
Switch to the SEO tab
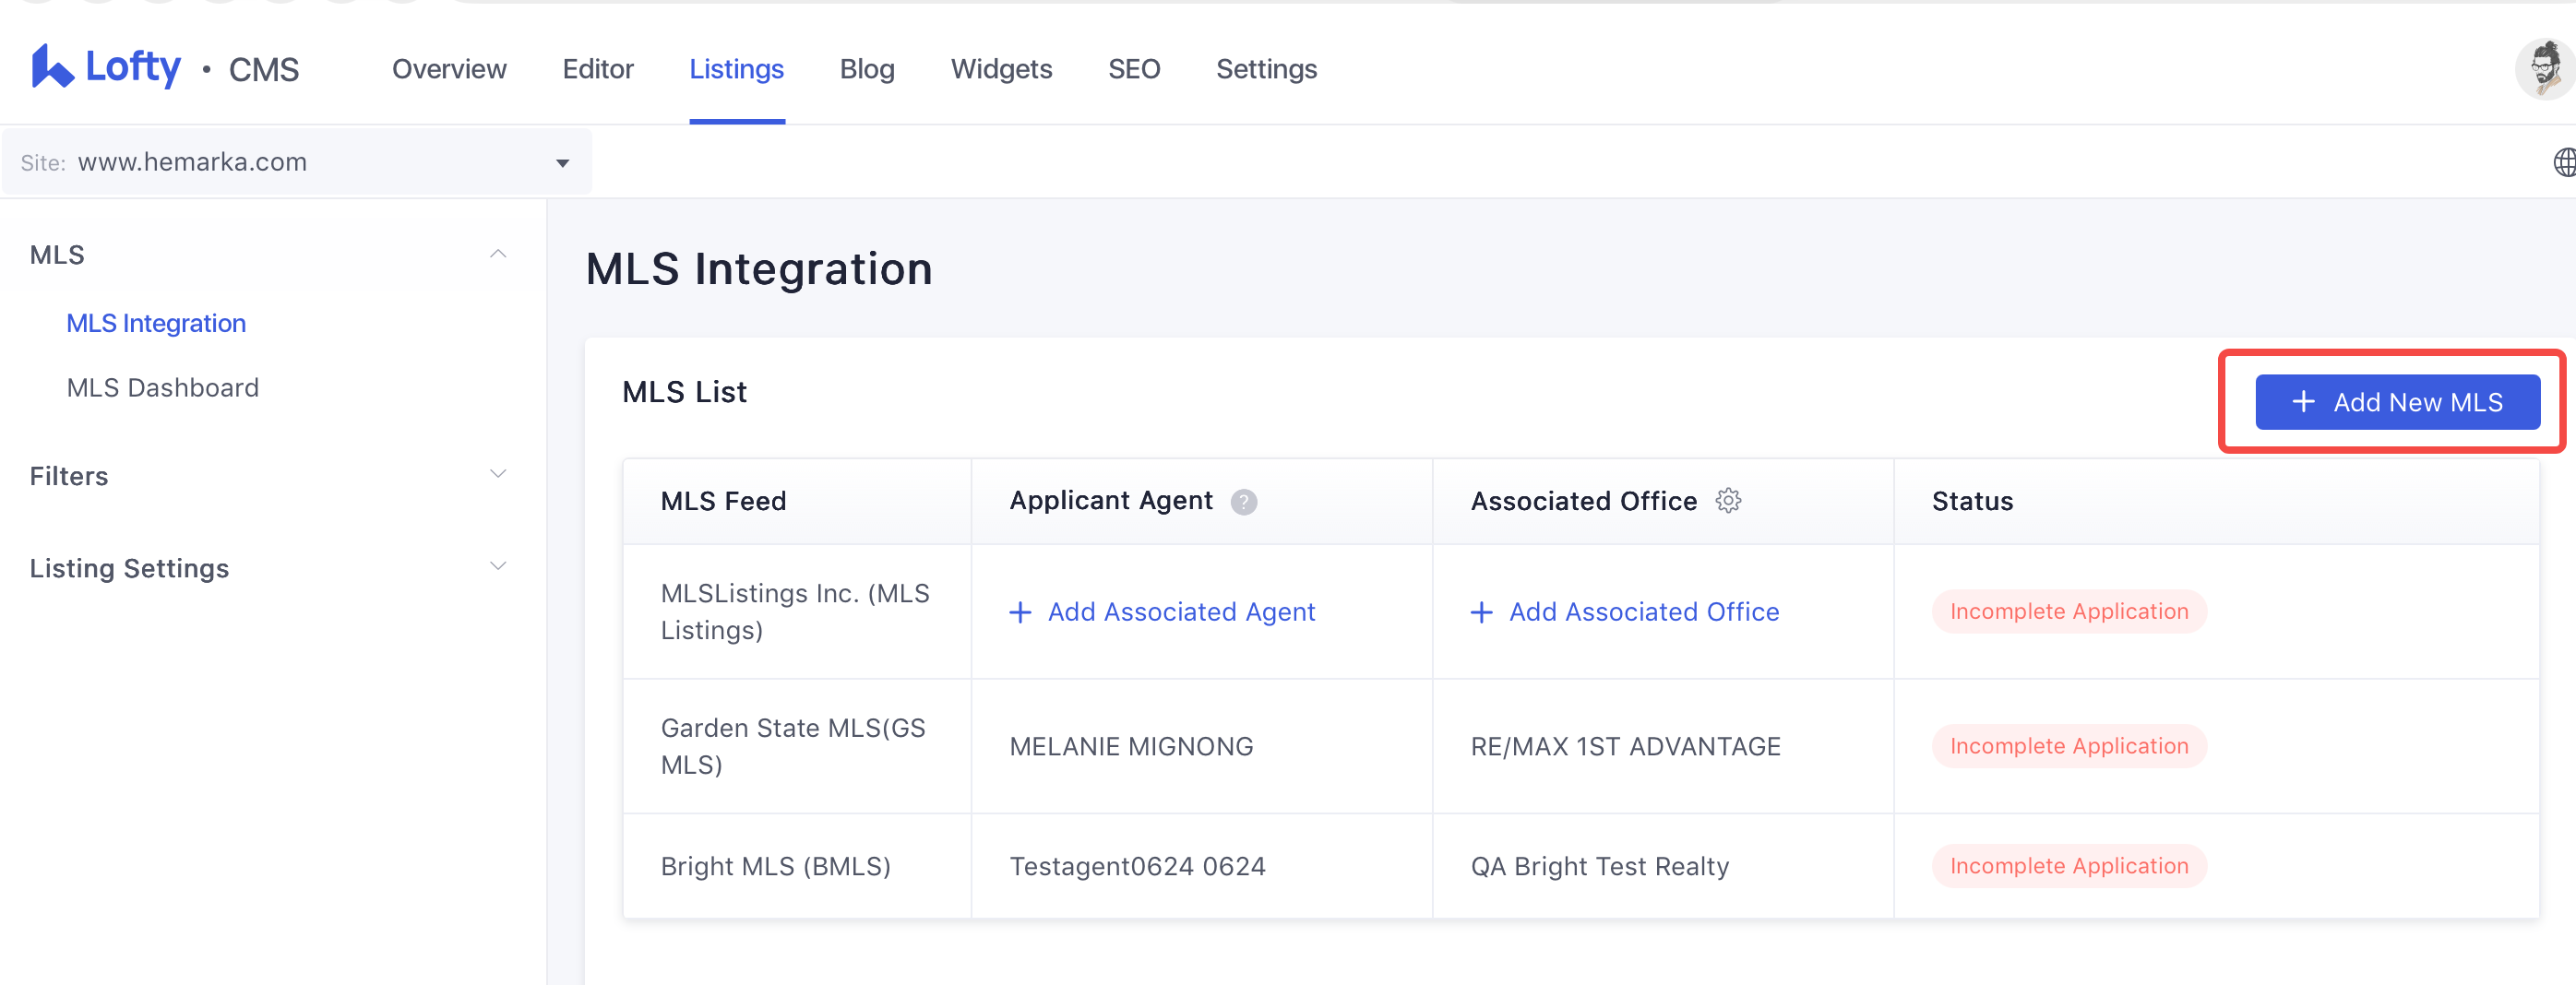tap(1134, 69)
